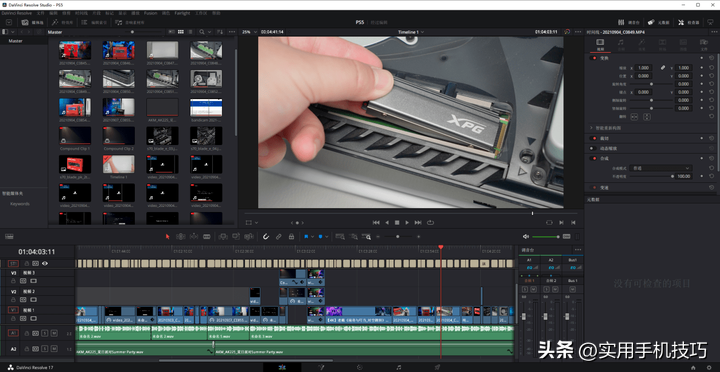
Task: Select Compound Clip 1 thumbnail
Action: point(75,136)
